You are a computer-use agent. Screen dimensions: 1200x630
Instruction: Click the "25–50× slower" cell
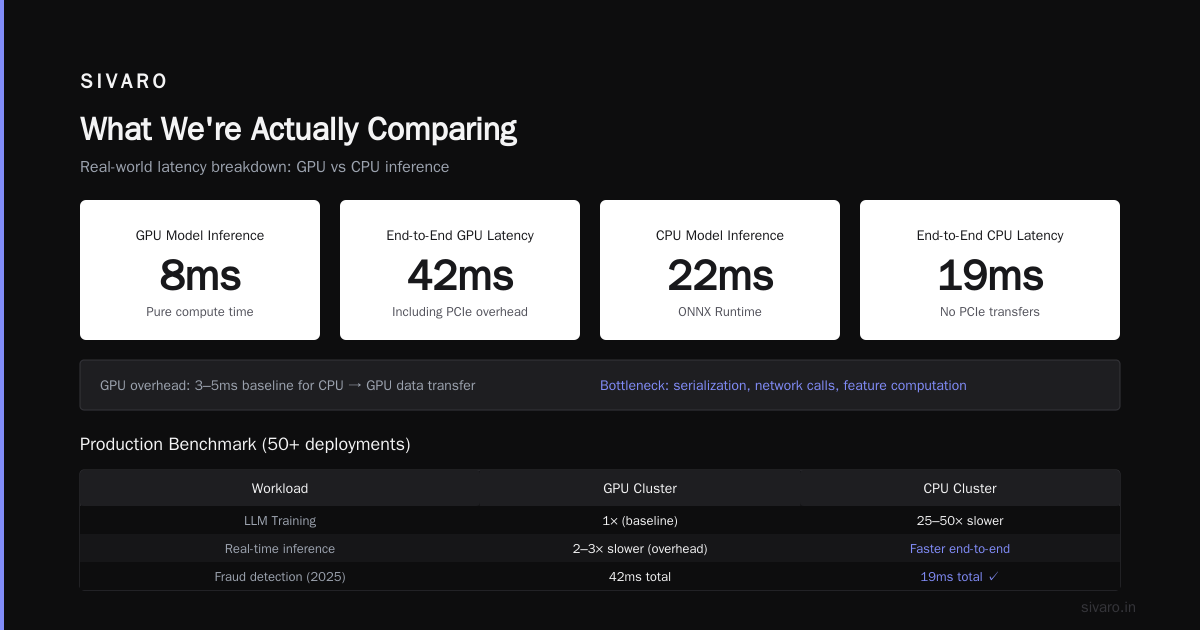point(960,521)
